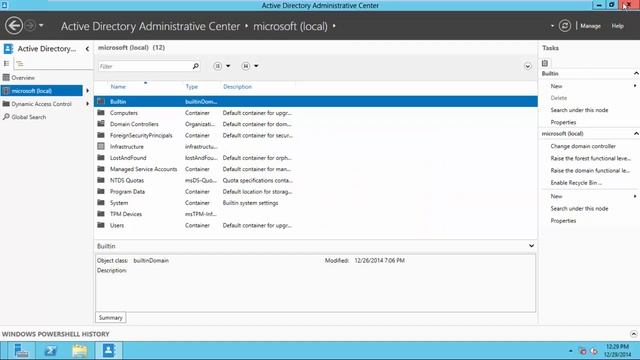This screenshot has height=360, width=640.
Task: Collapse microsoft (local) tasks section
Action: coord(636,133)
